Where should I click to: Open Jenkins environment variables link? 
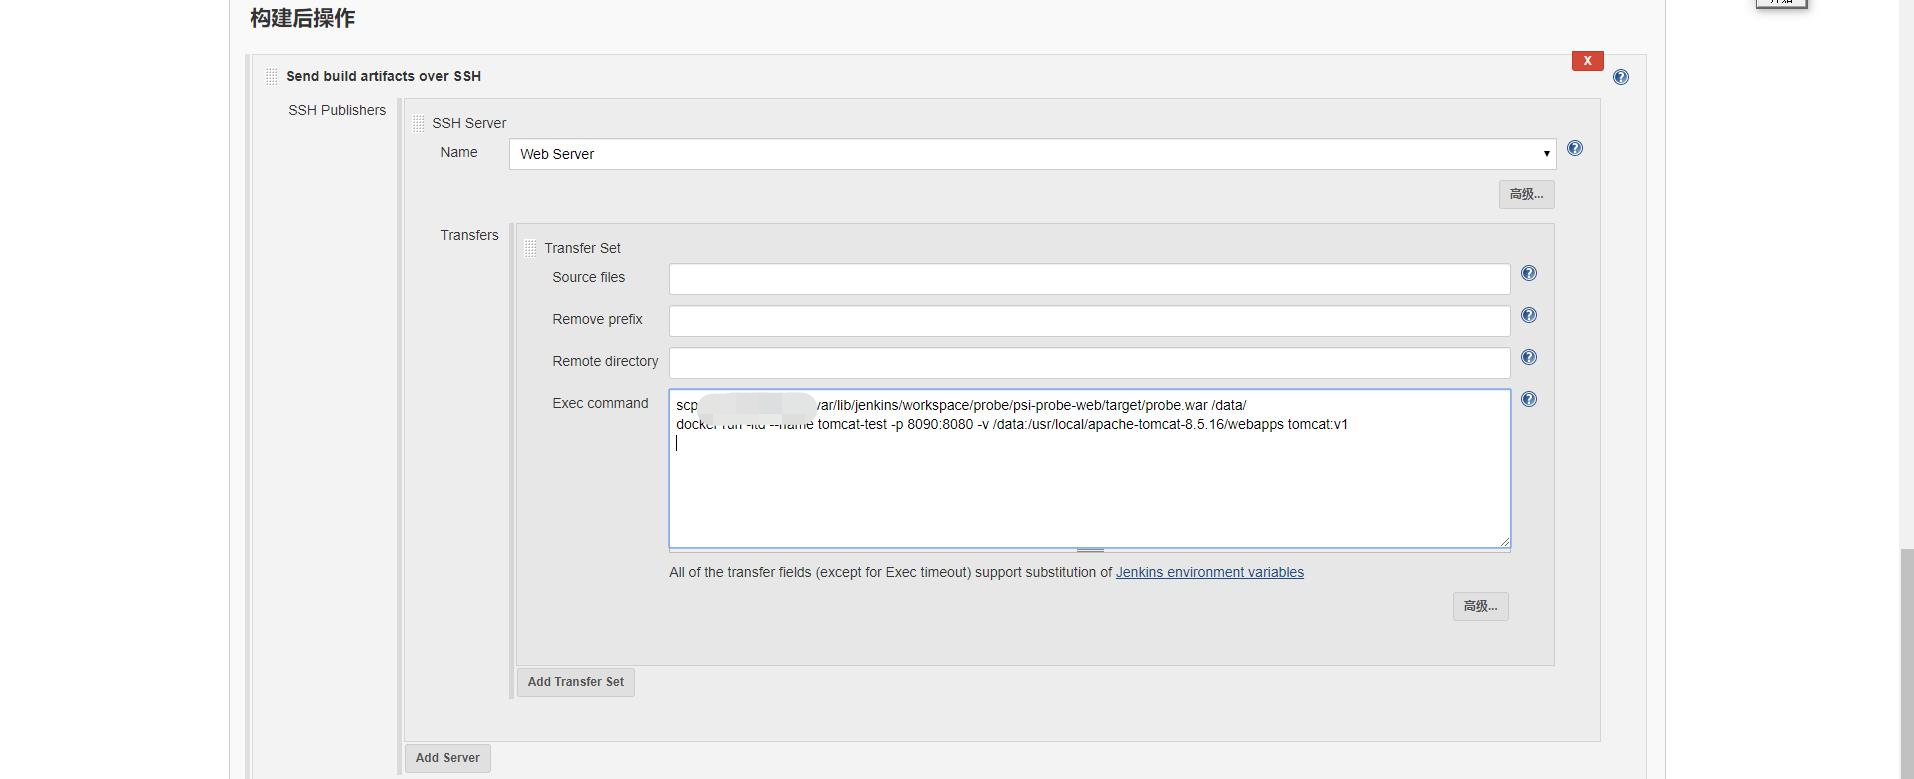tap(1209, 573)
